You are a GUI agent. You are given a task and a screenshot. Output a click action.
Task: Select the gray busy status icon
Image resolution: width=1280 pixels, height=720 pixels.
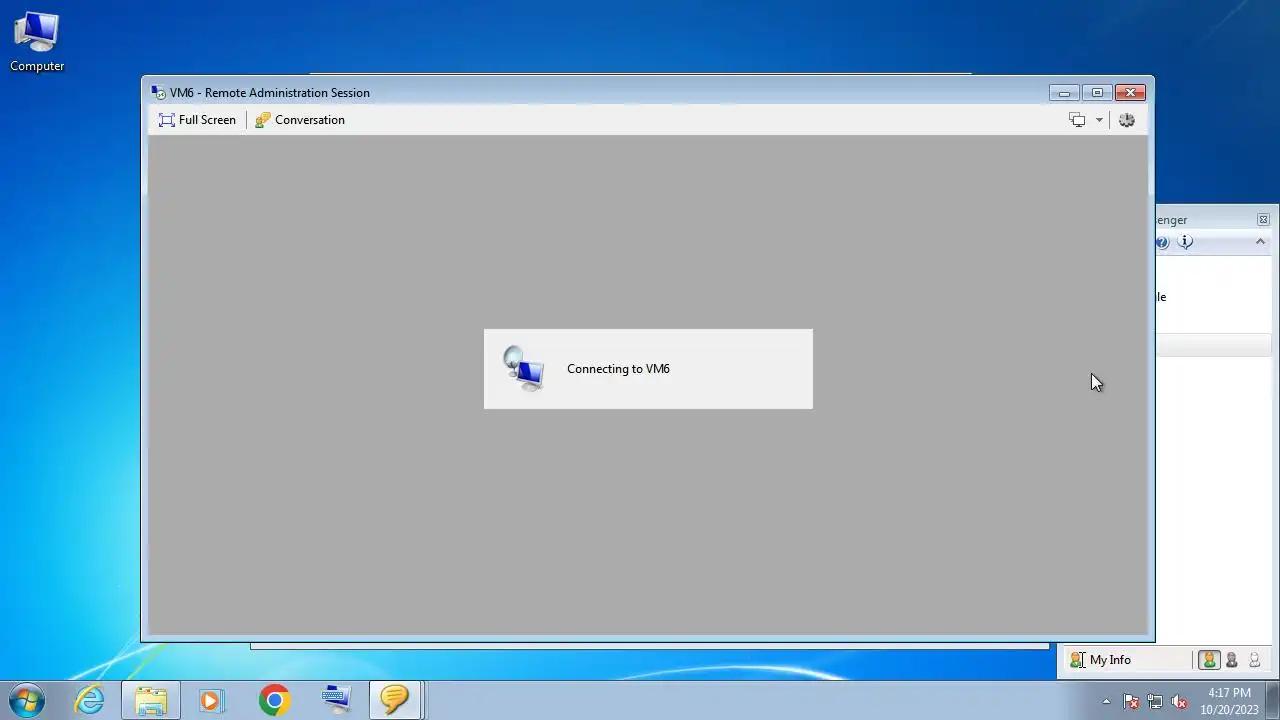tap(1232, 660)
